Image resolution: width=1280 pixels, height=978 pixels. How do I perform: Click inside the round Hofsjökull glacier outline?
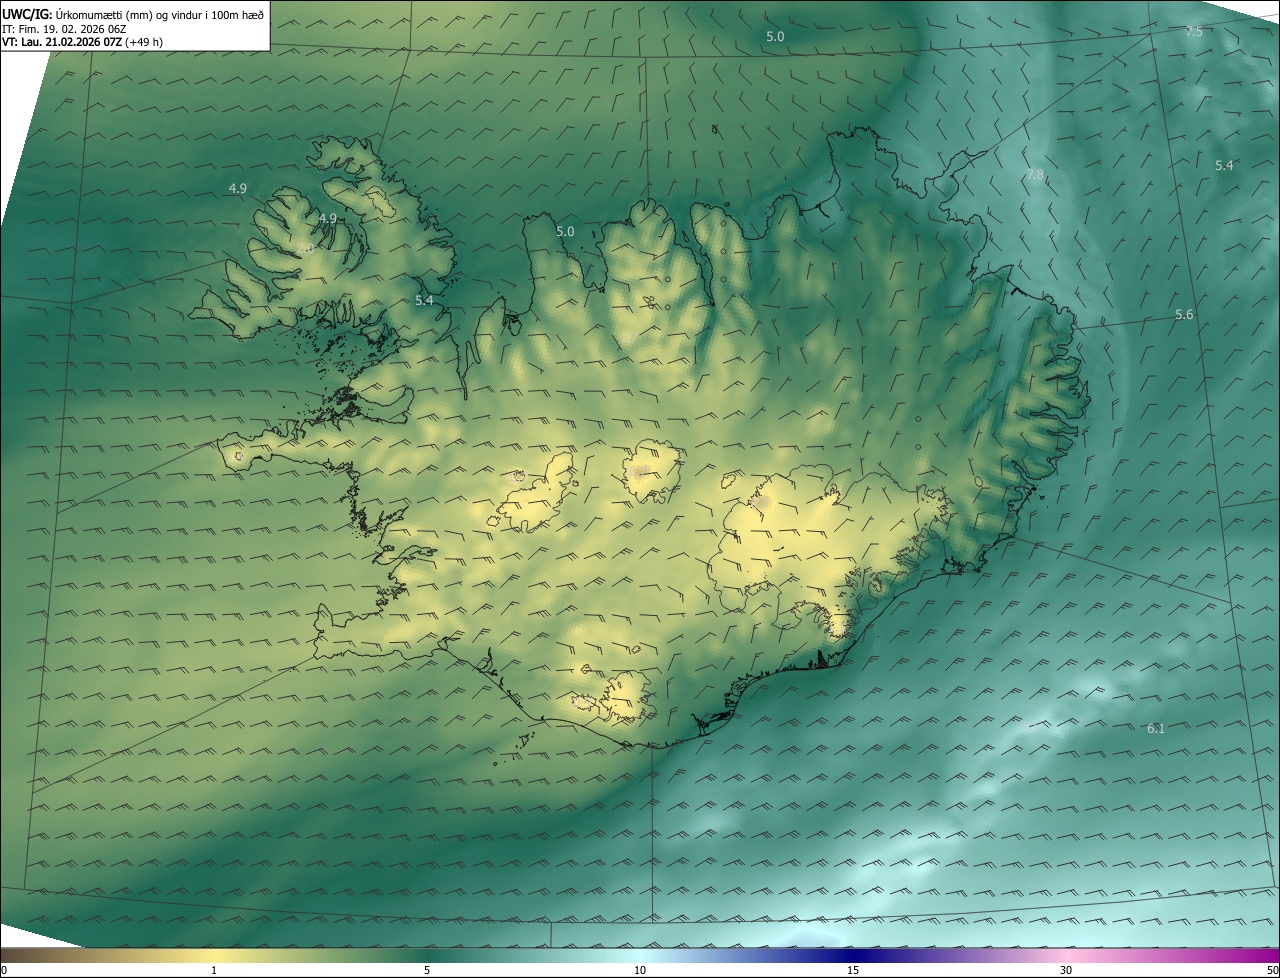pyautogui.click(x=650, y=471)
